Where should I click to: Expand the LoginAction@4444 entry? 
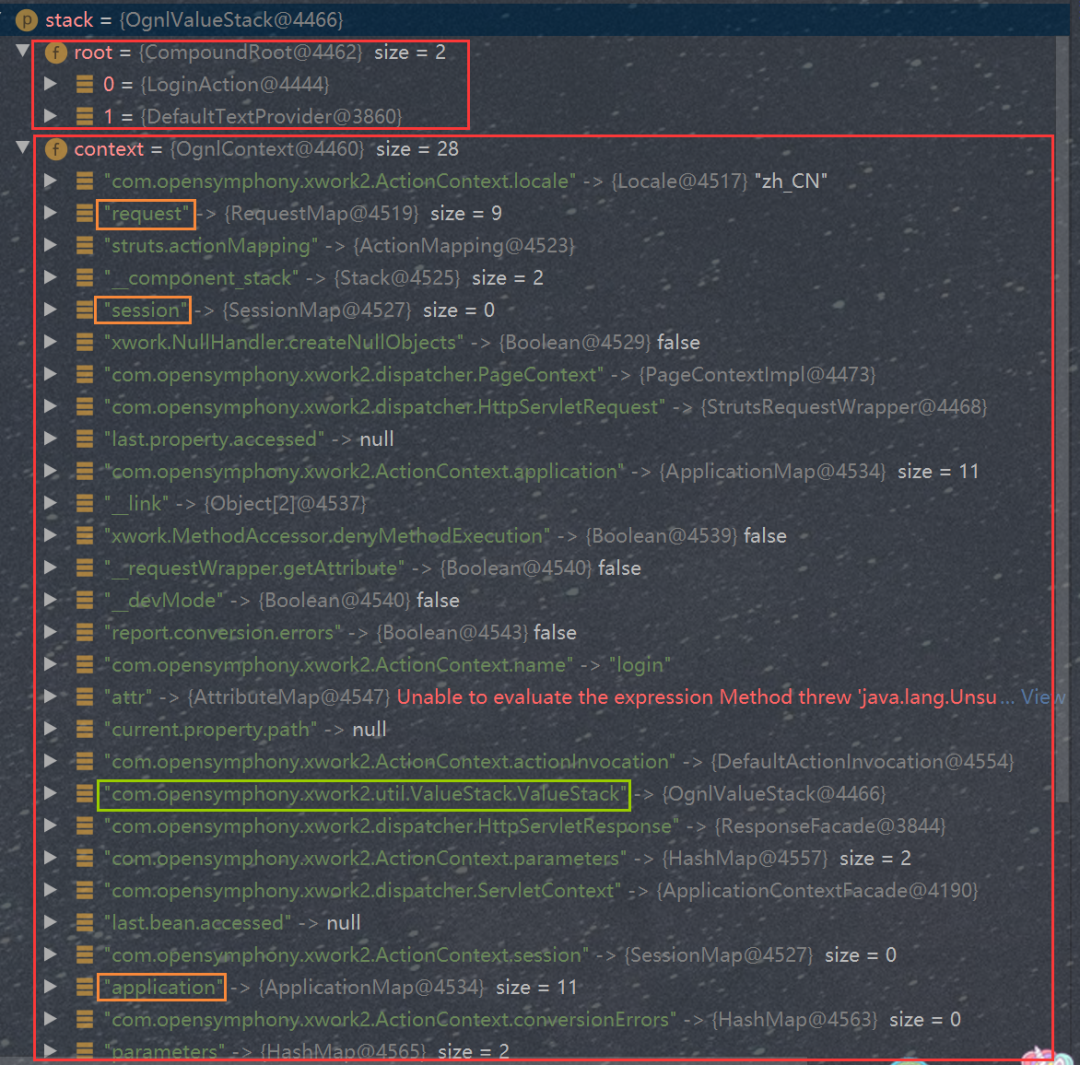coord(50,84)
